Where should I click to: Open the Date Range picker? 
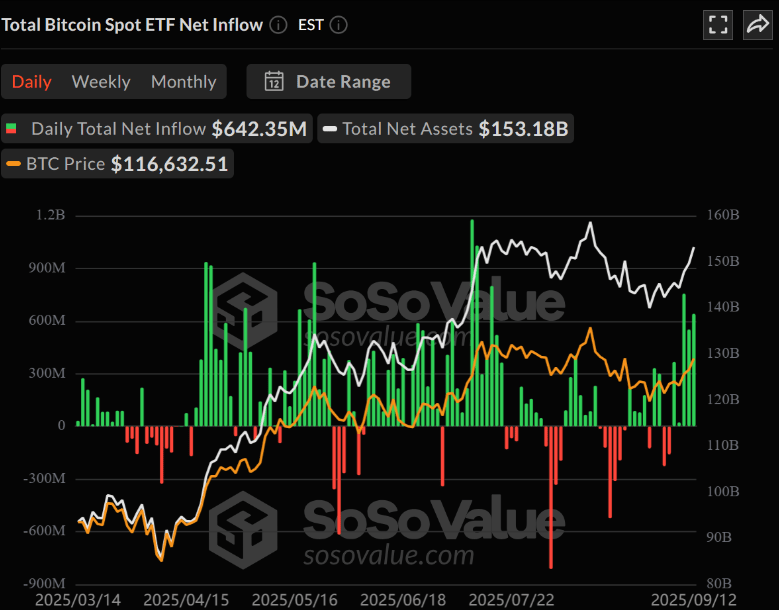[x=329, y=82]
